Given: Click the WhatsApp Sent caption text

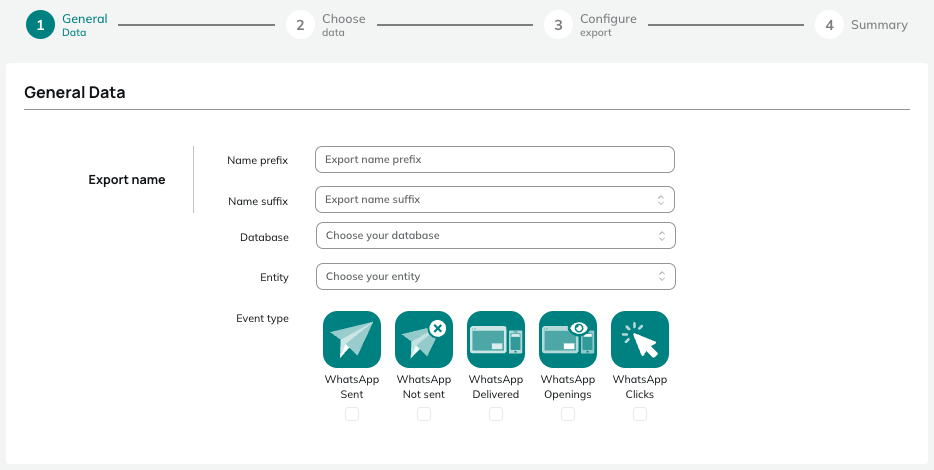Looking at the screenshot, I should pyautogui.click(x=351, y=387).
